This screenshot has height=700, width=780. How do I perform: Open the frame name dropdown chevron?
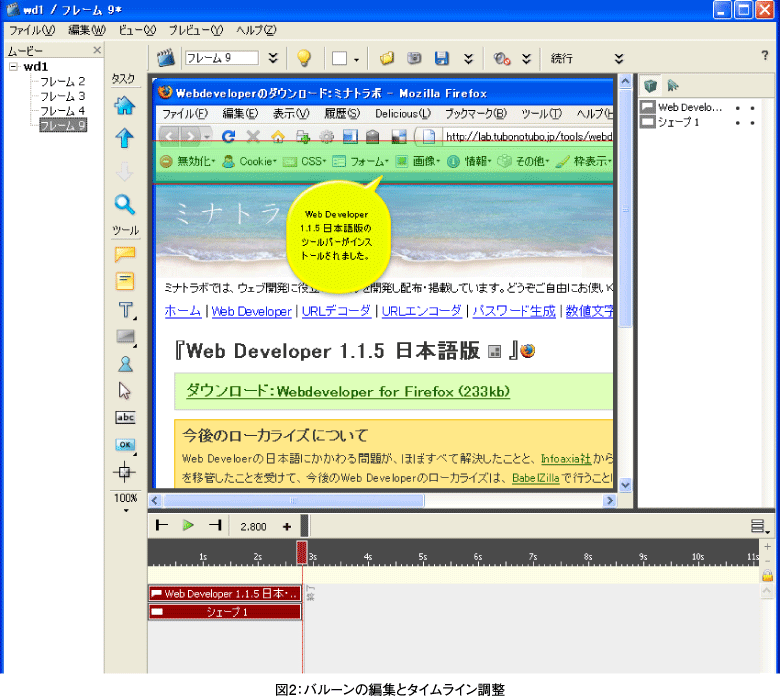pos(273,58)
